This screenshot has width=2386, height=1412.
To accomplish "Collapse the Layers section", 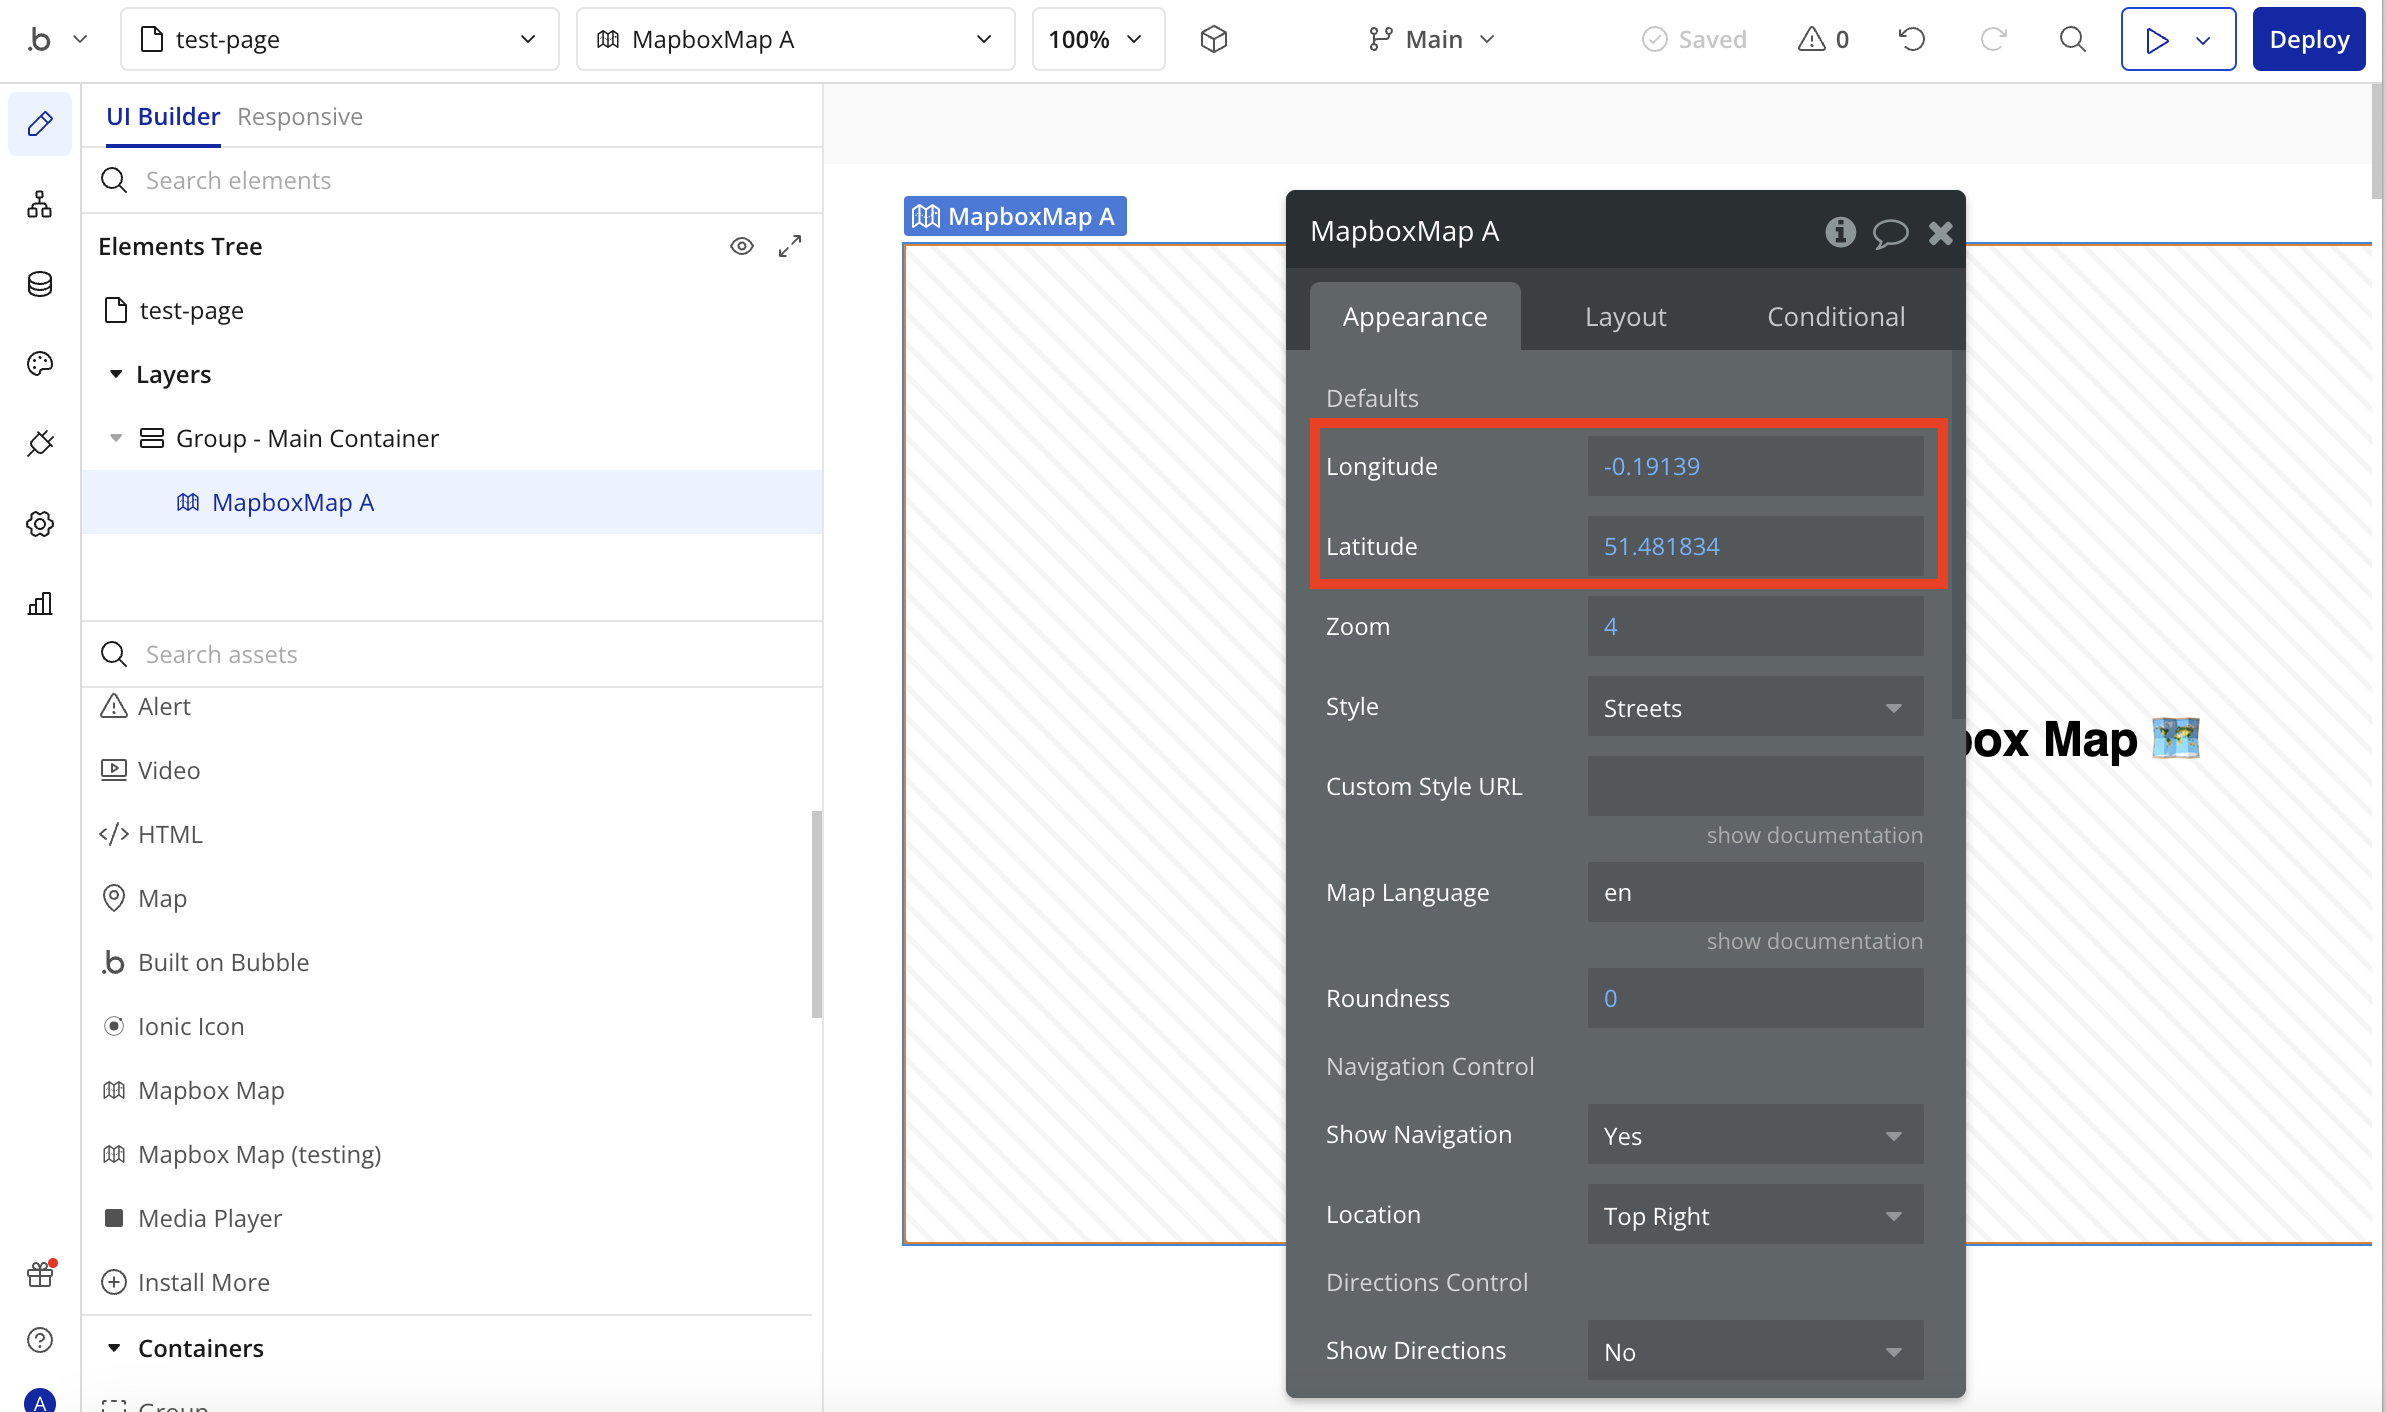I will (116, 374).
